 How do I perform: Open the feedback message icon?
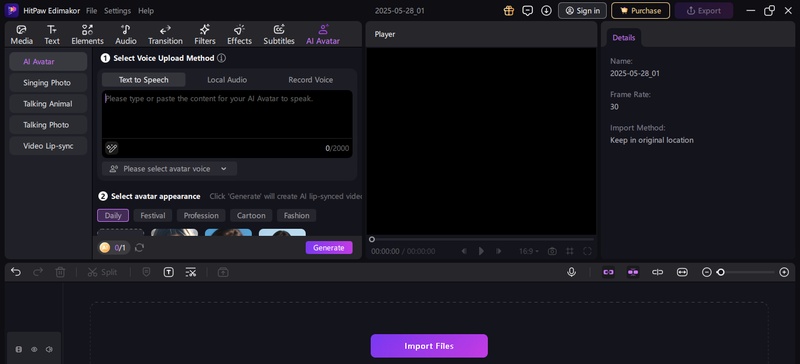point(528,10)
